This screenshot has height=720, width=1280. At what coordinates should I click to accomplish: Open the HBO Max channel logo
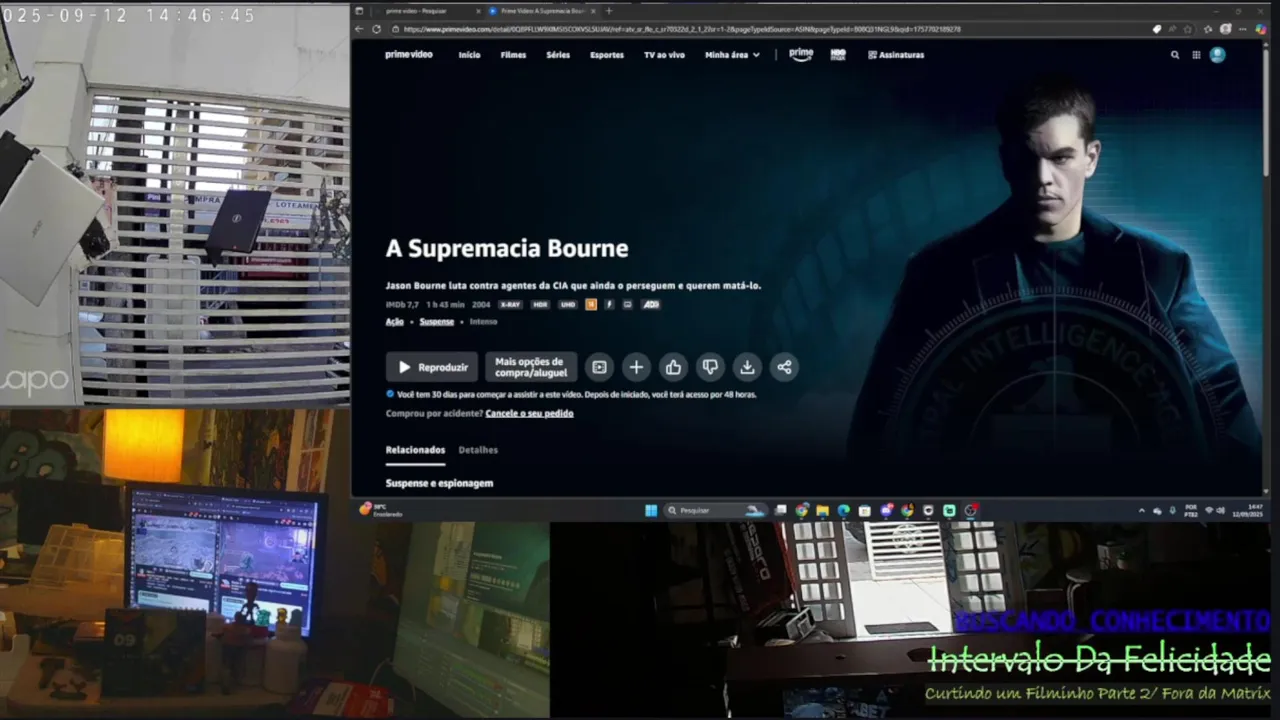coord(838,55)
